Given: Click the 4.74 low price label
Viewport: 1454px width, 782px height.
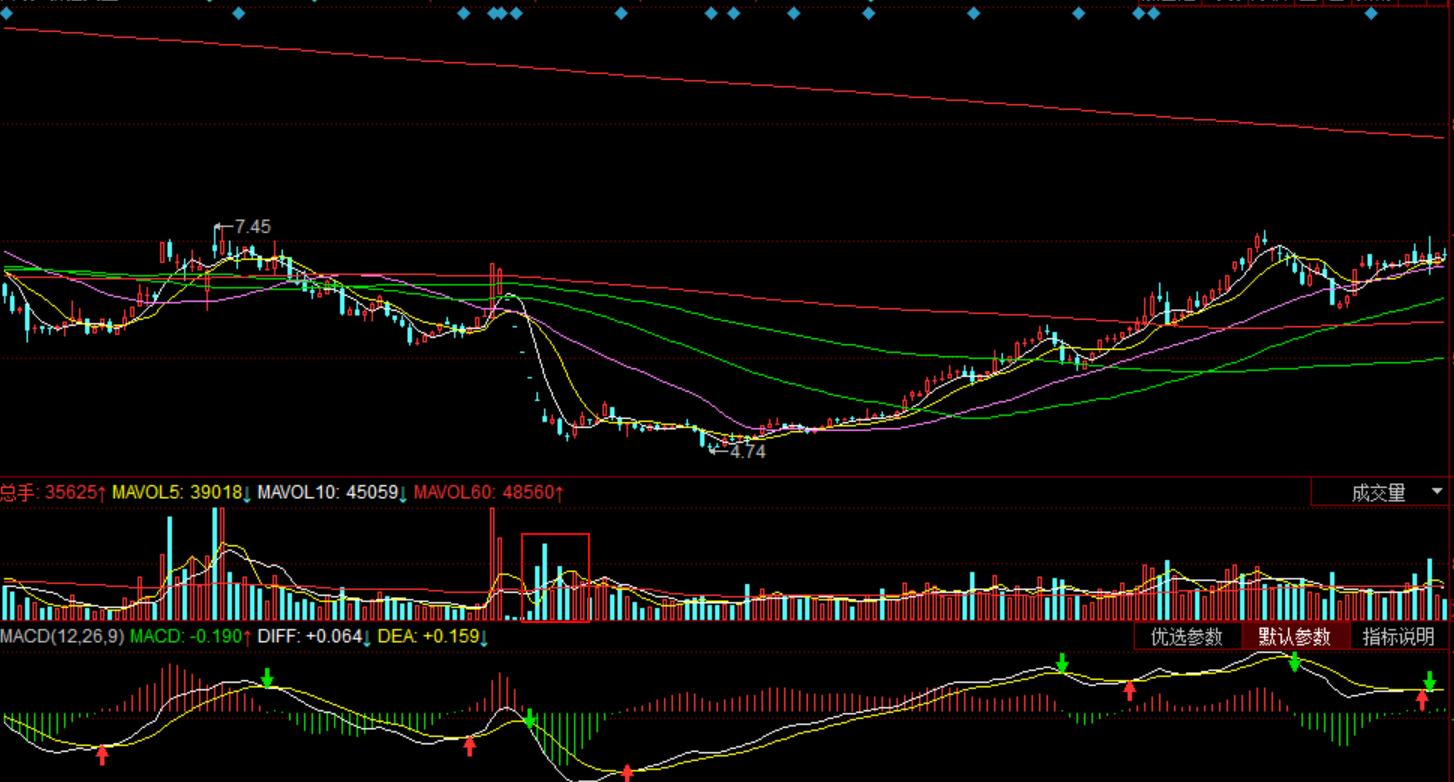Looking at the screenshot, I should tap(747, 451).
